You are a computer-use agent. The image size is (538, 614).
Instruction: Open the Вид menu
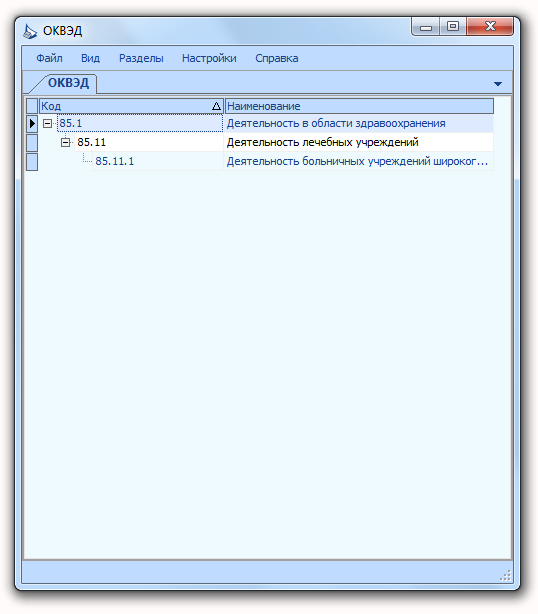coord(90,58)
